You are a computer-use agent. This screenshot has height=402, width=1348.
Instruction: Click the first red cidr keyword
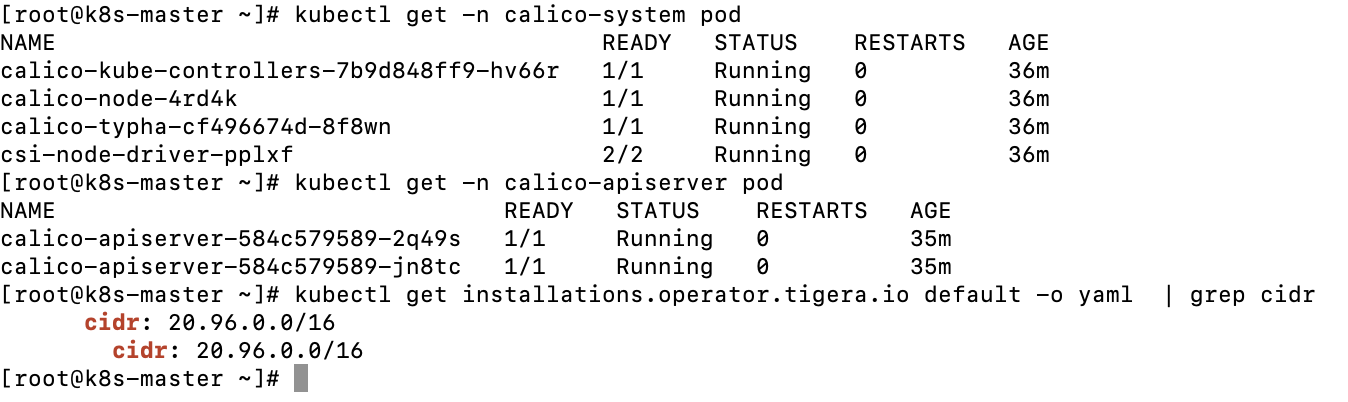point(112,323)
